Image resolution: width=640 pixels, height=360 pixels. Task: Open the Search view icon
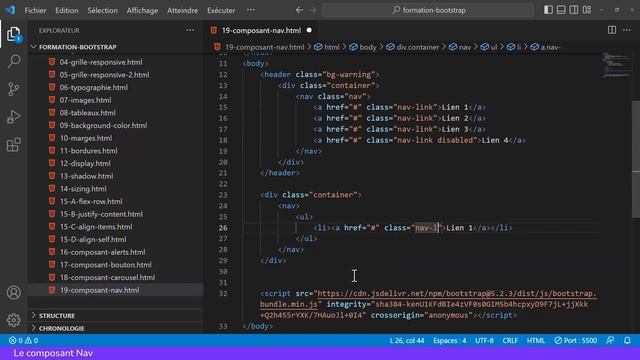[13, 62]
